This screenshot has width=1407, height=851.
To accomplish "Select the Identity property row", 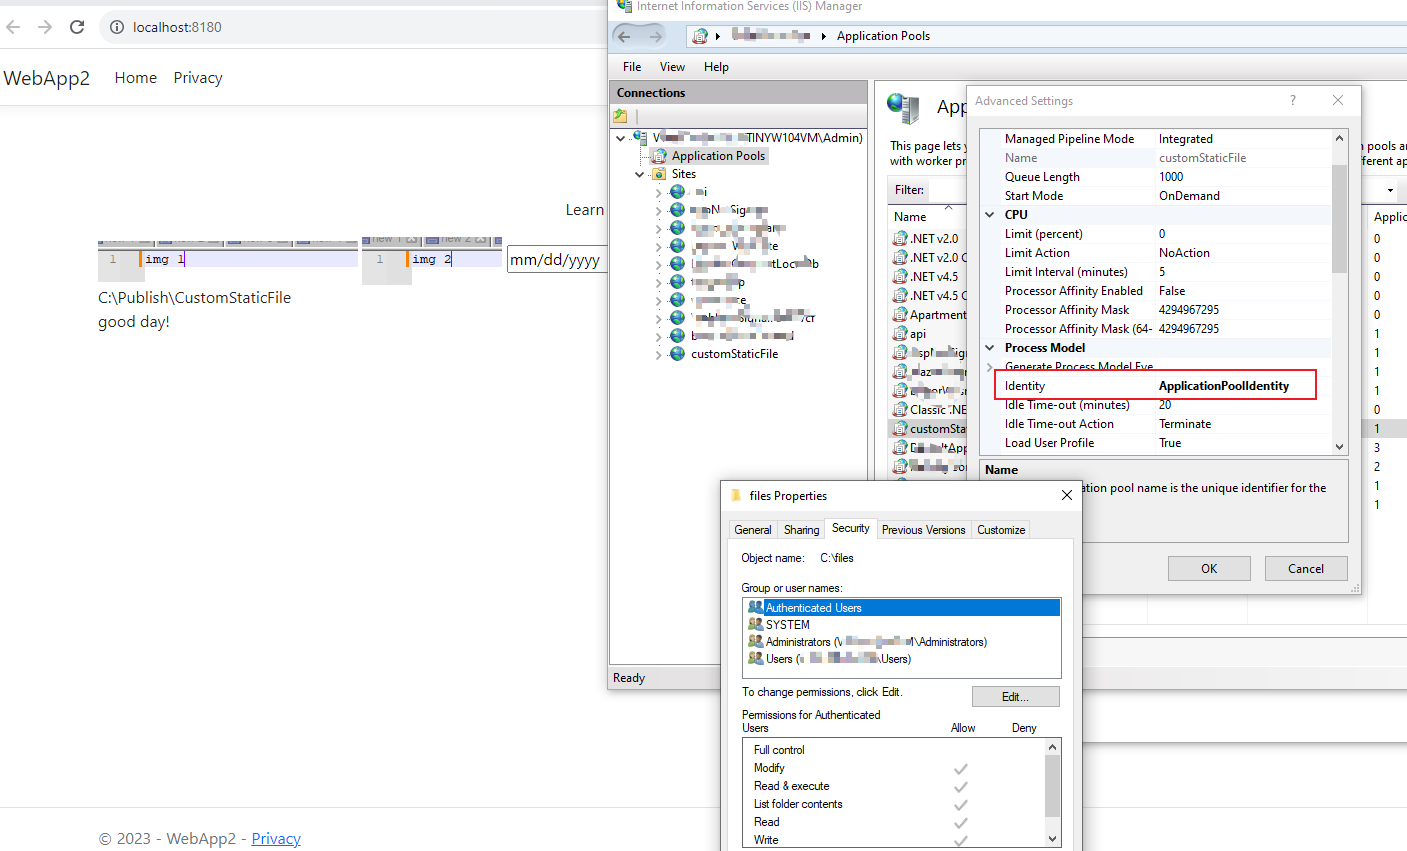I will click(x=1155, y=386).
